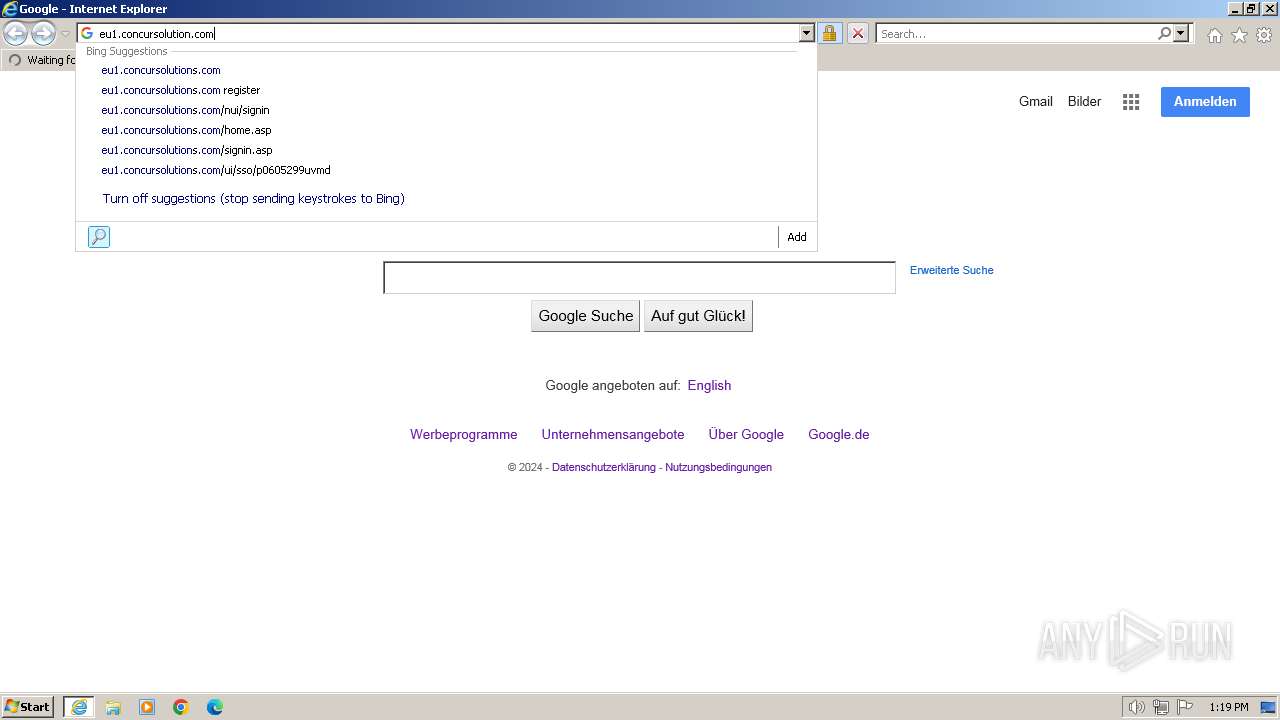The image size is (1280, 720).
Task: Click the IE Search box field
Action: pyautogui.click(x=1017, y=34)
